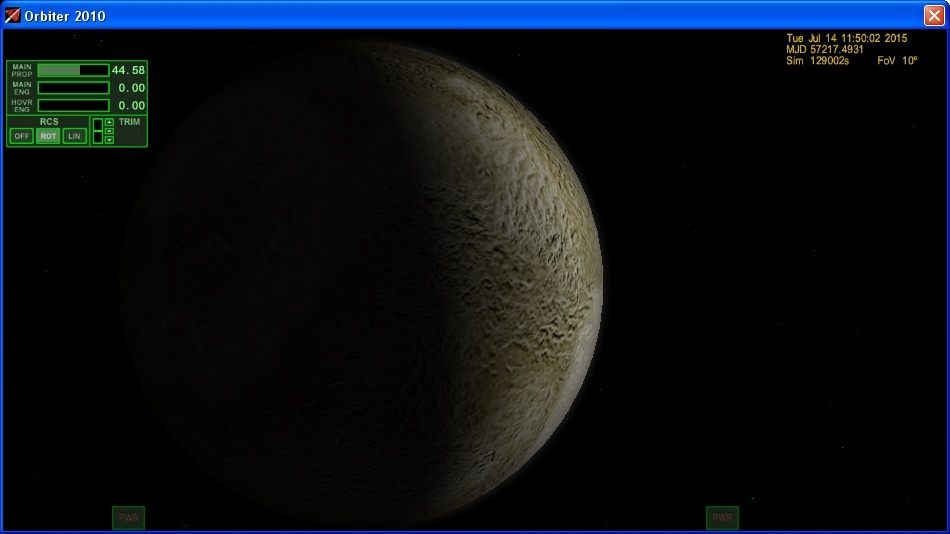Click the main engine thrust bar
The image size is (950, 534).
click(73, 88)
